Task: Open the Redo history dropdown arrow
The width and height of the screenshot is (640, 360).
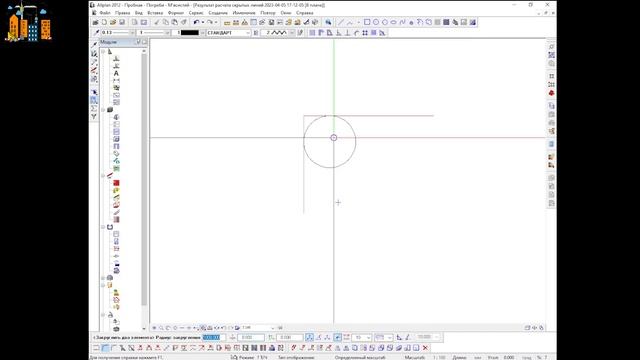Action: click(216, 22)
